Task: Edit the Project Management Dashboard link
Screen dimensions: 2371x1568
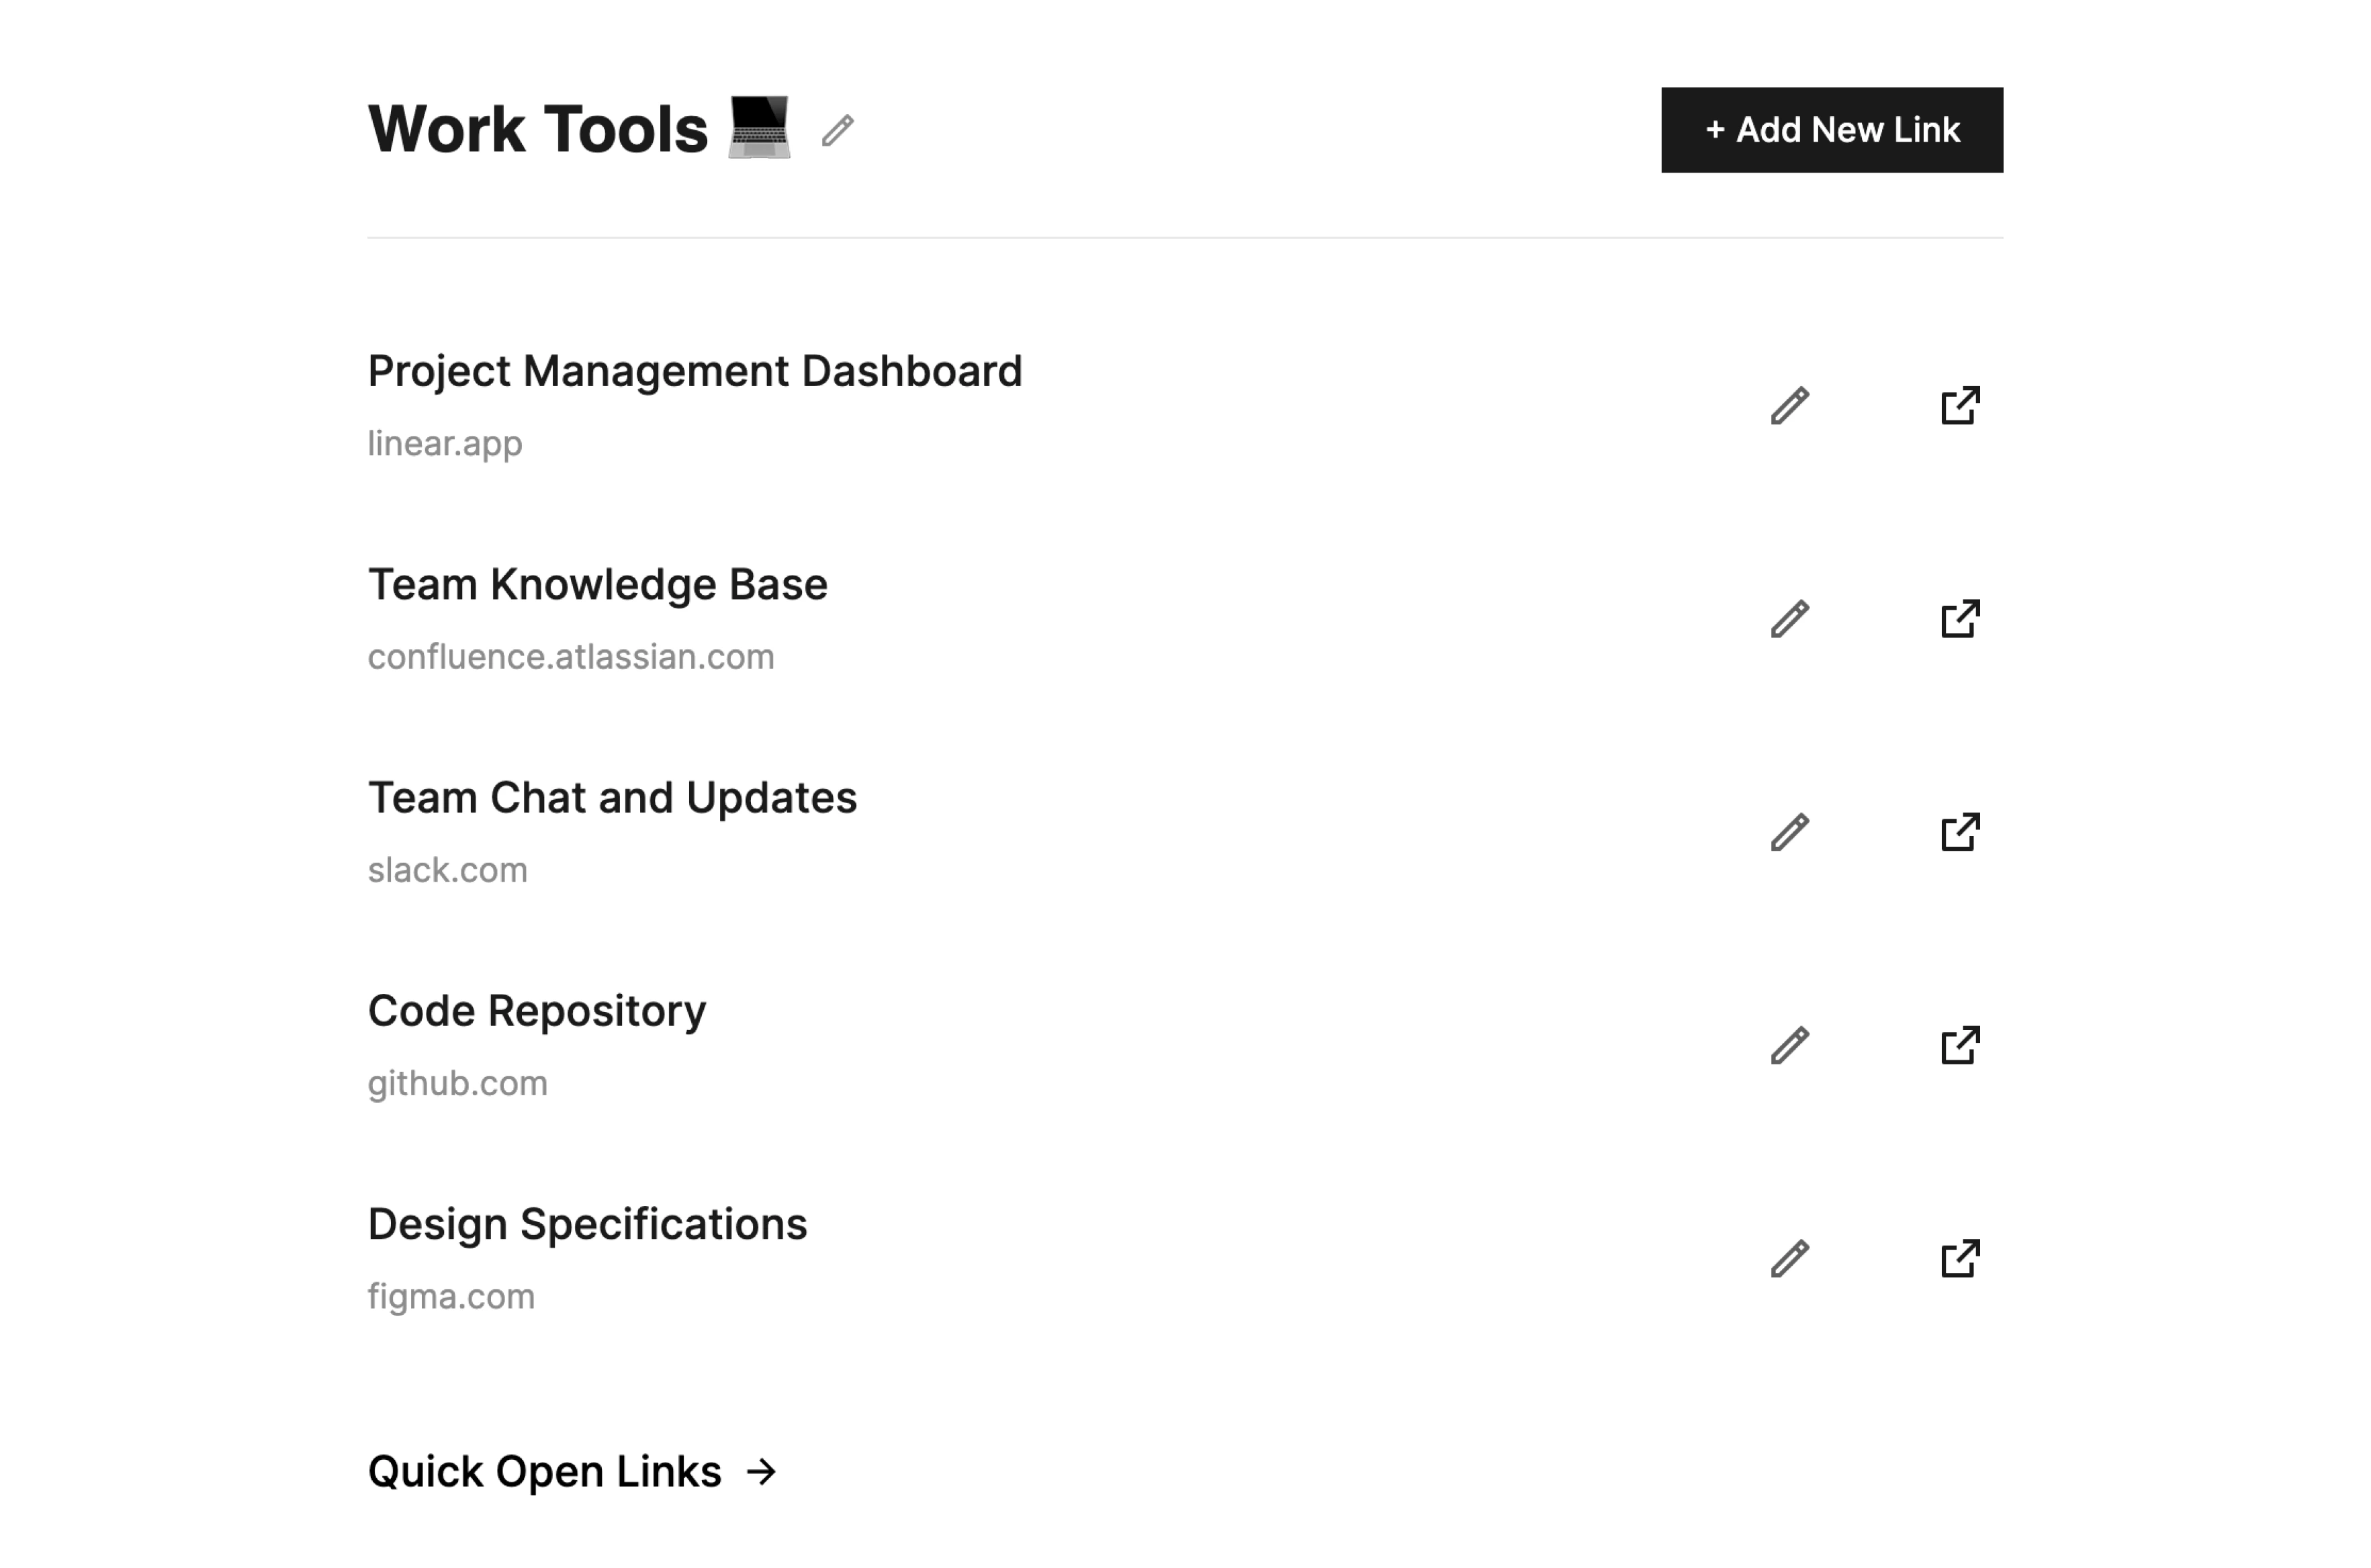Action: click(1790, 406)
